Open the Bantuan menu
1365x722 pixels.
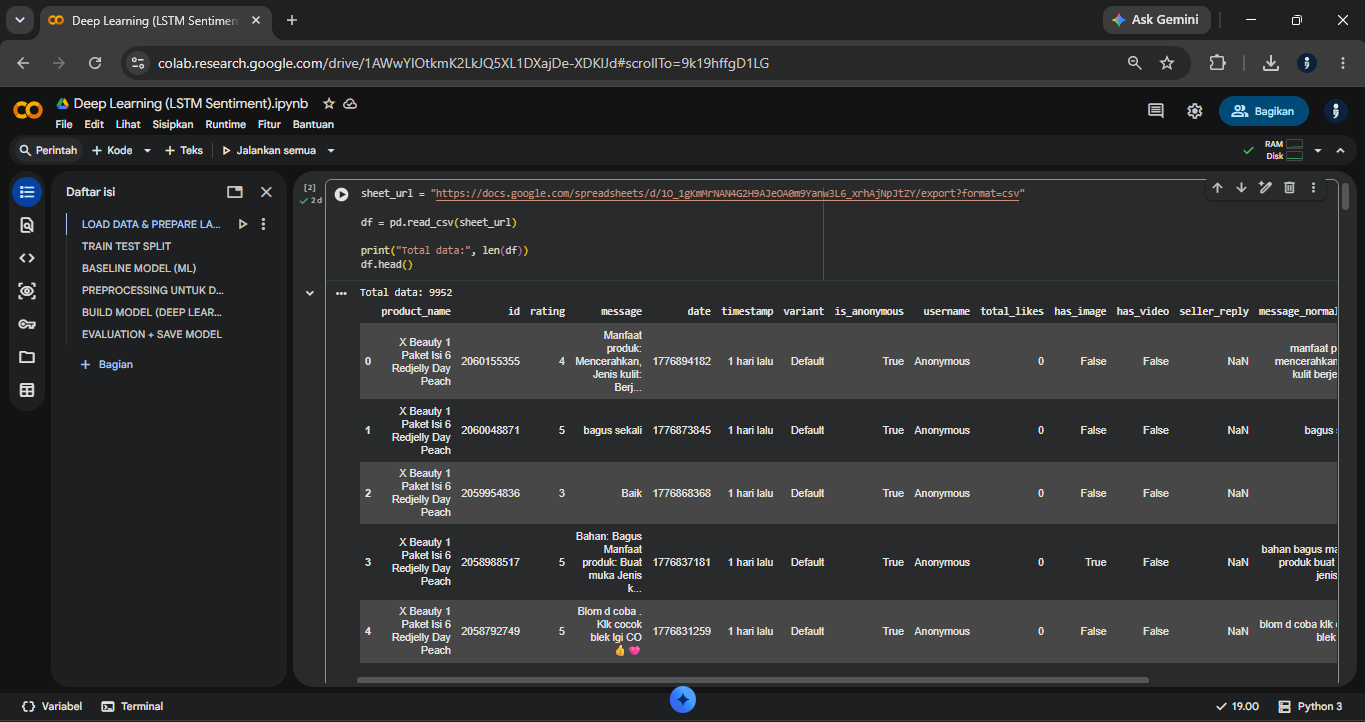click(x=313, y=125)
